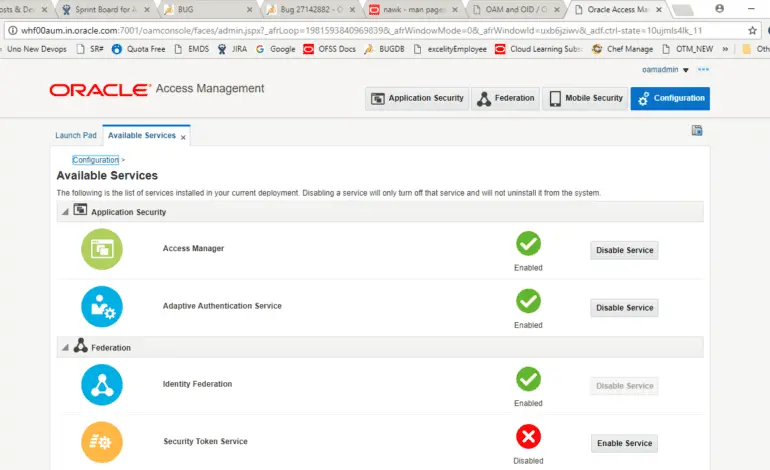Click the tab list icon at right of tab bar
The height and width of the screenshot is (470, 770).
point(697,130)
